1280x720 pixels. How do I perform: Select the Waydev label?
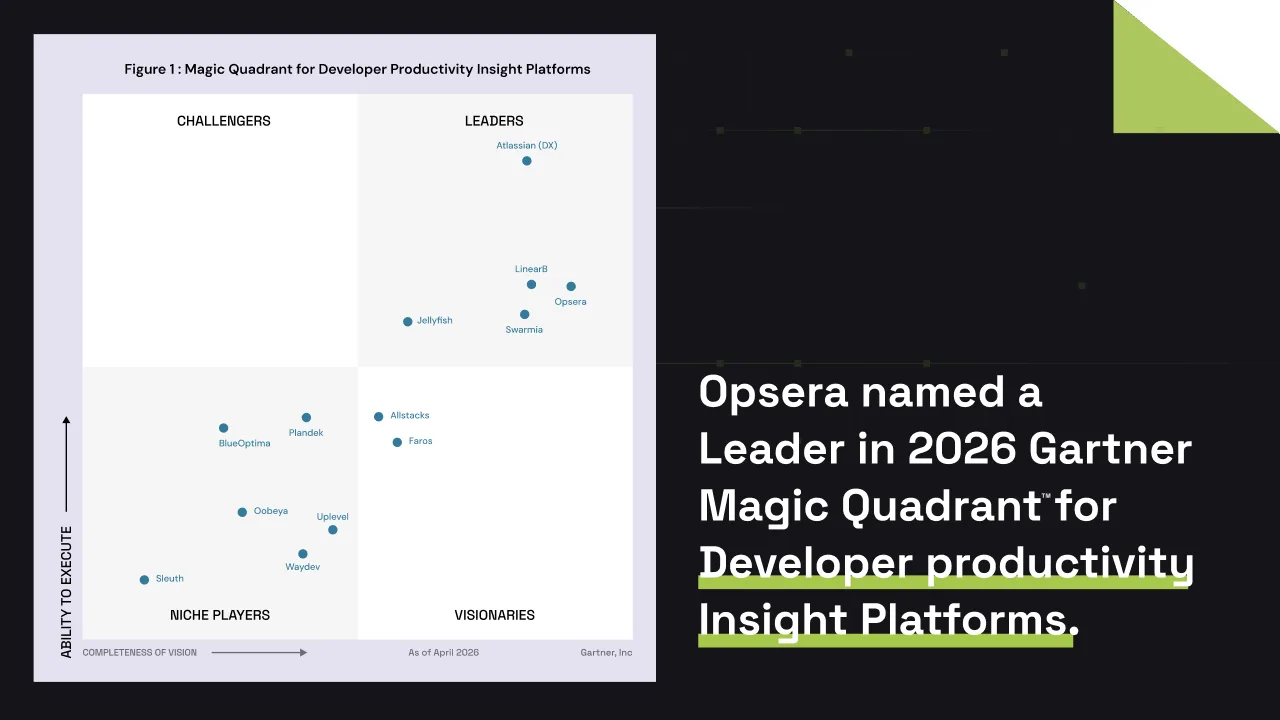point(303,567)
